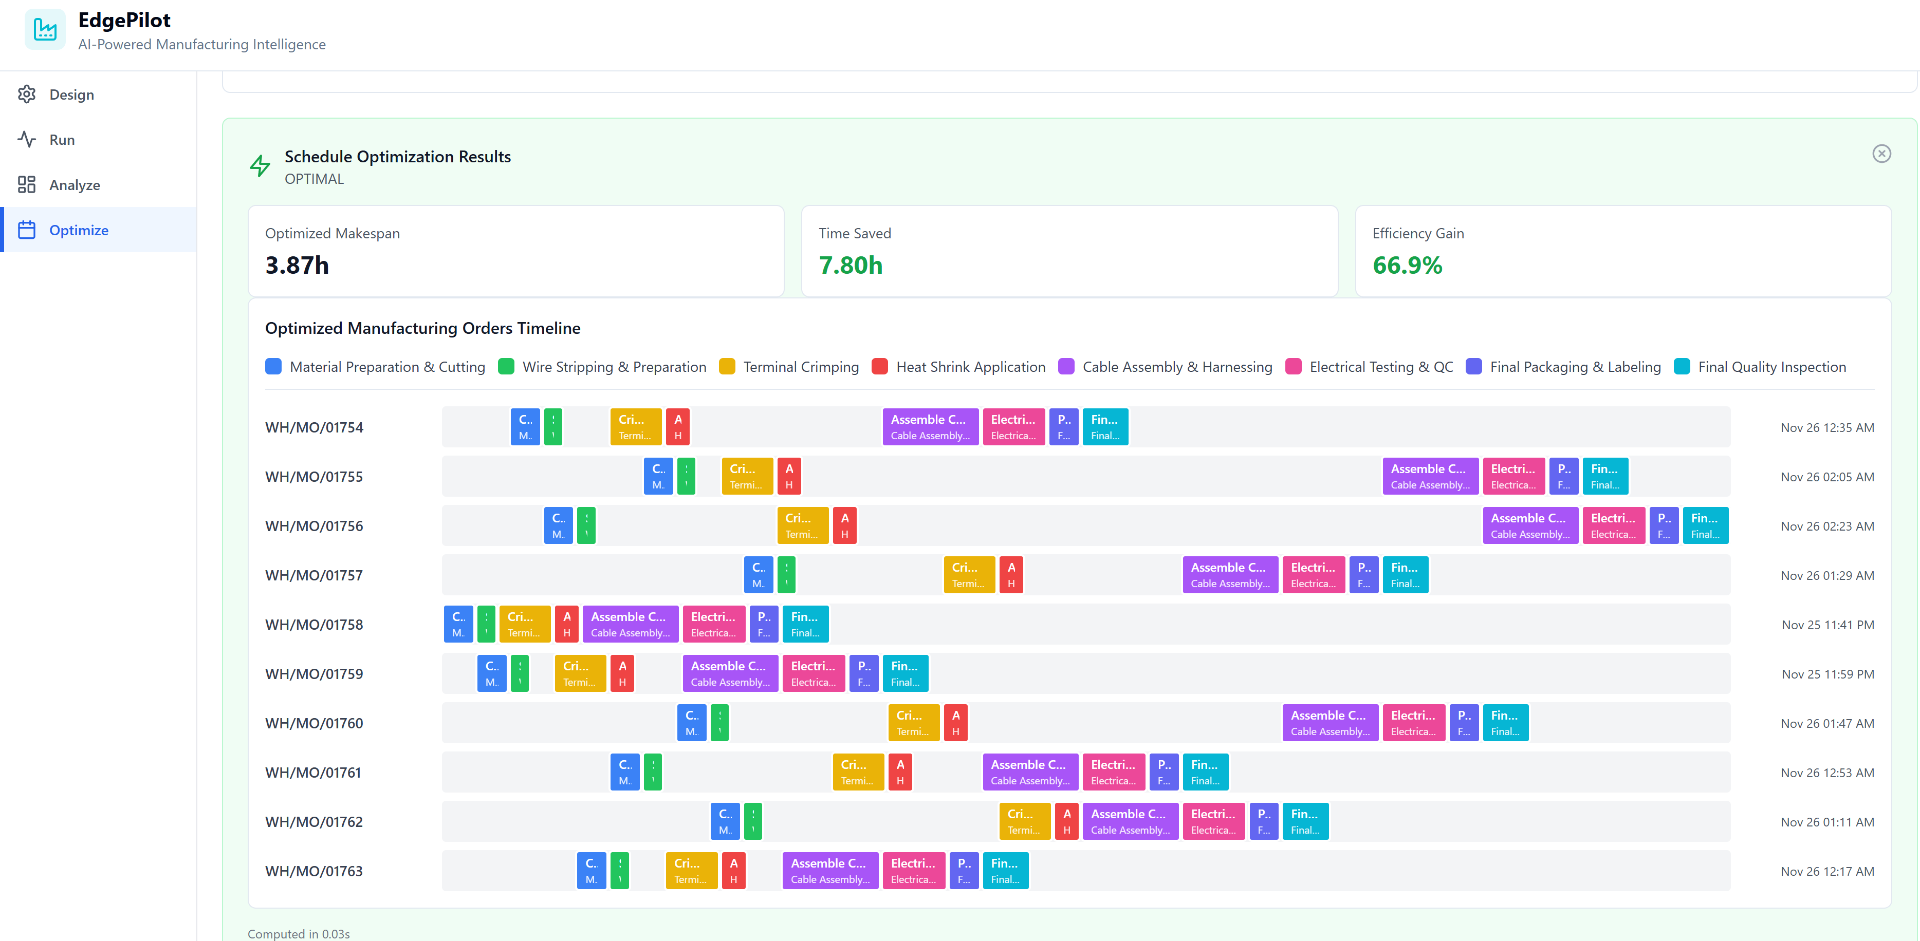Click the Run activity pulse icon
Viewport: 1920px width, 941px height.
pos(27,139)
